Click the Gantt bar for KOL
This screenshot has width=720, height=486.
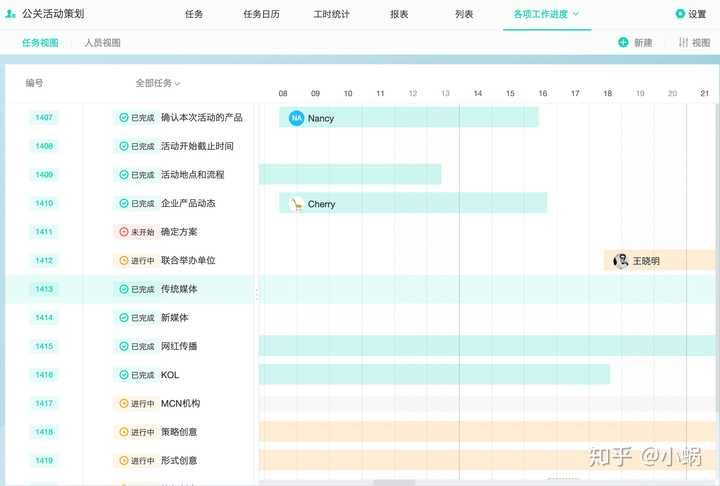coord(434,374)
